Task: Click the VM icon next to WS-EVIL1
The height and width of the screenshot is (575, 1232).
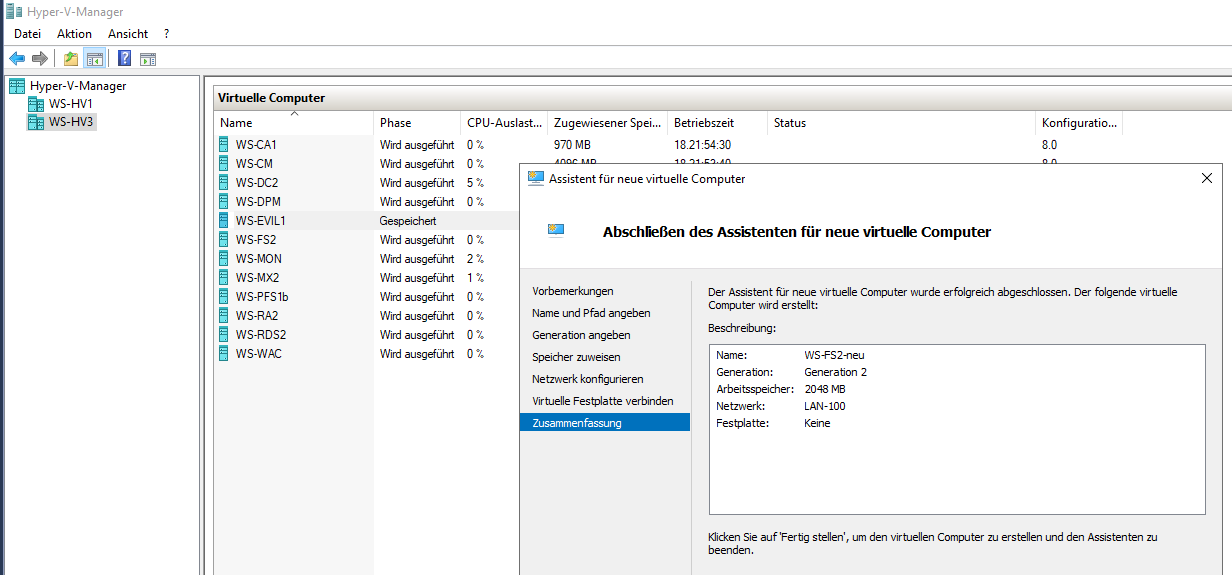Action: pos(224,220)
